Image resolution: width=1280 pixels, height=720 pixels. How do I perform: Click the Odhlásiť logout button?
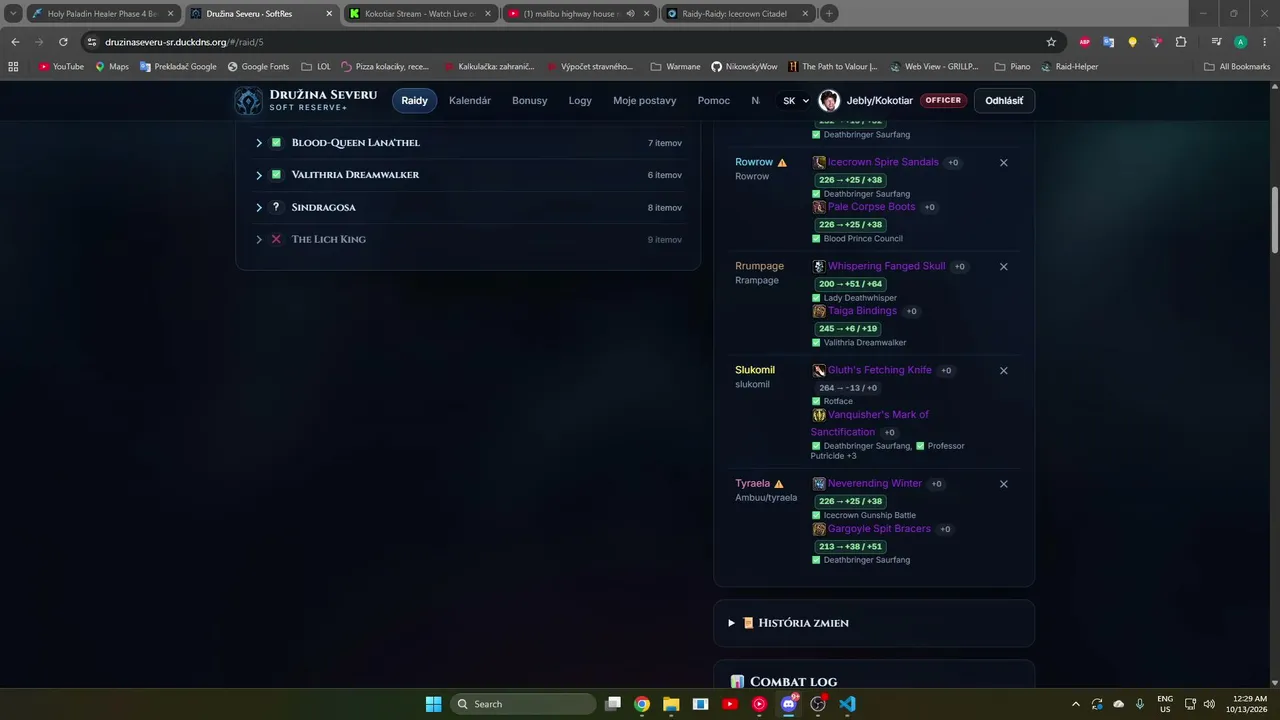1004,101
